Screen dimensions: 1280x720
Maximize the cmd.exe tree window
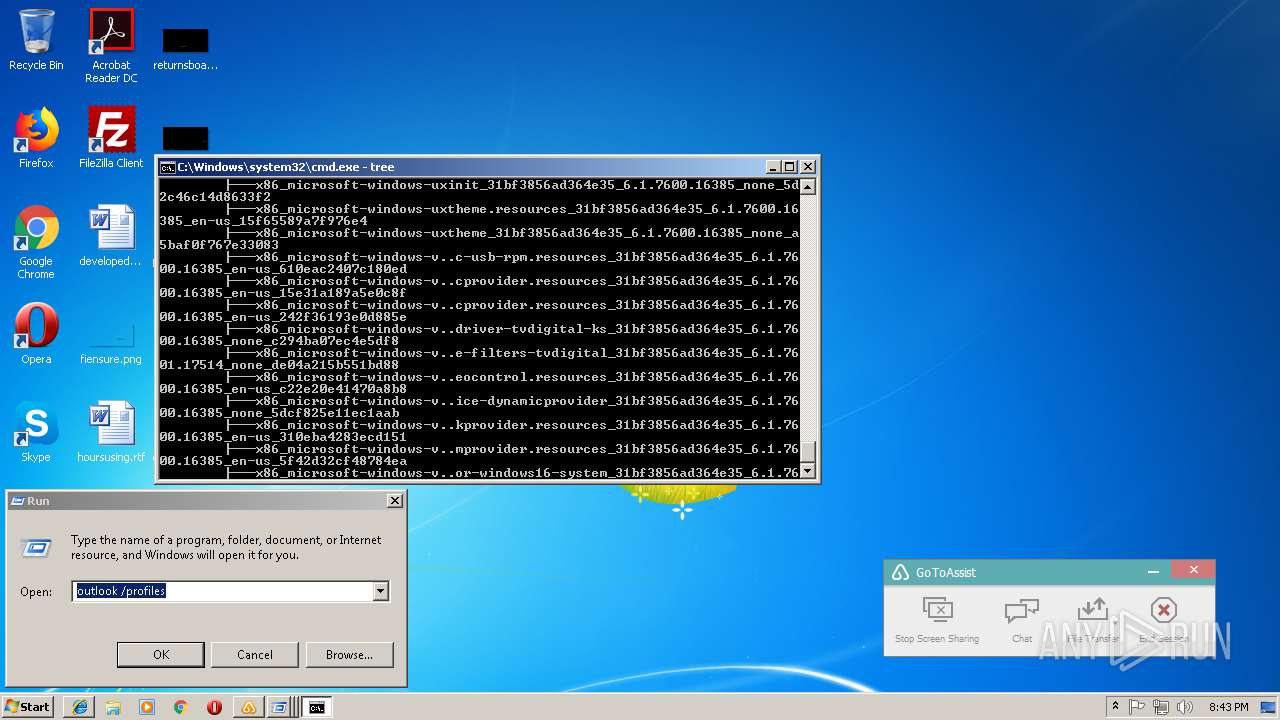click(x=790, y=167)
